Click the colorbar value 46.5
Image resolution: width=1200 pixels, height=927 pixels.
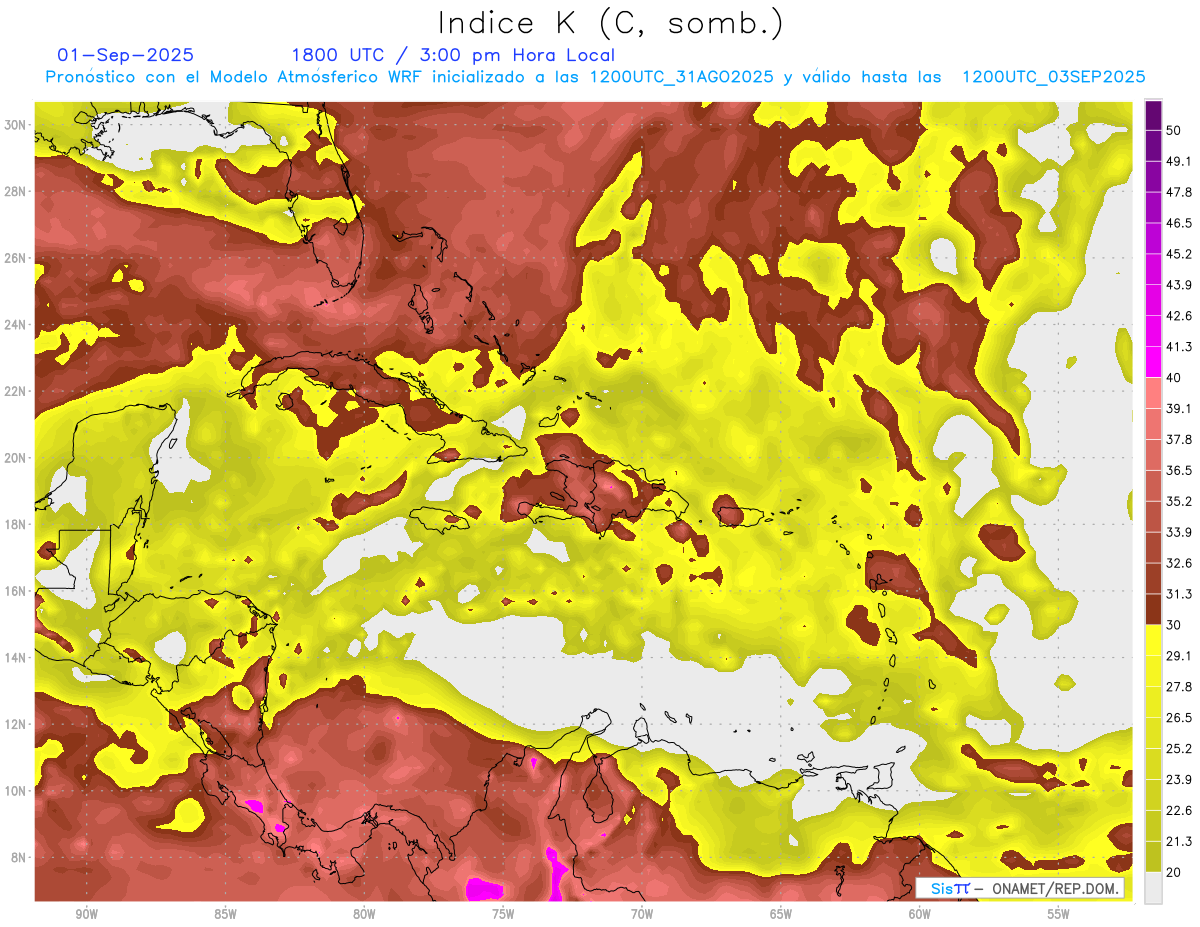(1179, 223)
